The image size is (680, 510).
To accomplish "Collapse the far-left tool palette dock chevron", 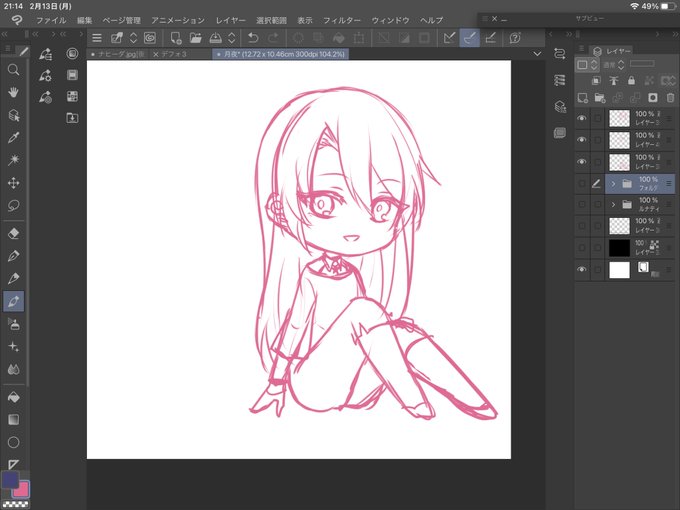I will [4, 34].
